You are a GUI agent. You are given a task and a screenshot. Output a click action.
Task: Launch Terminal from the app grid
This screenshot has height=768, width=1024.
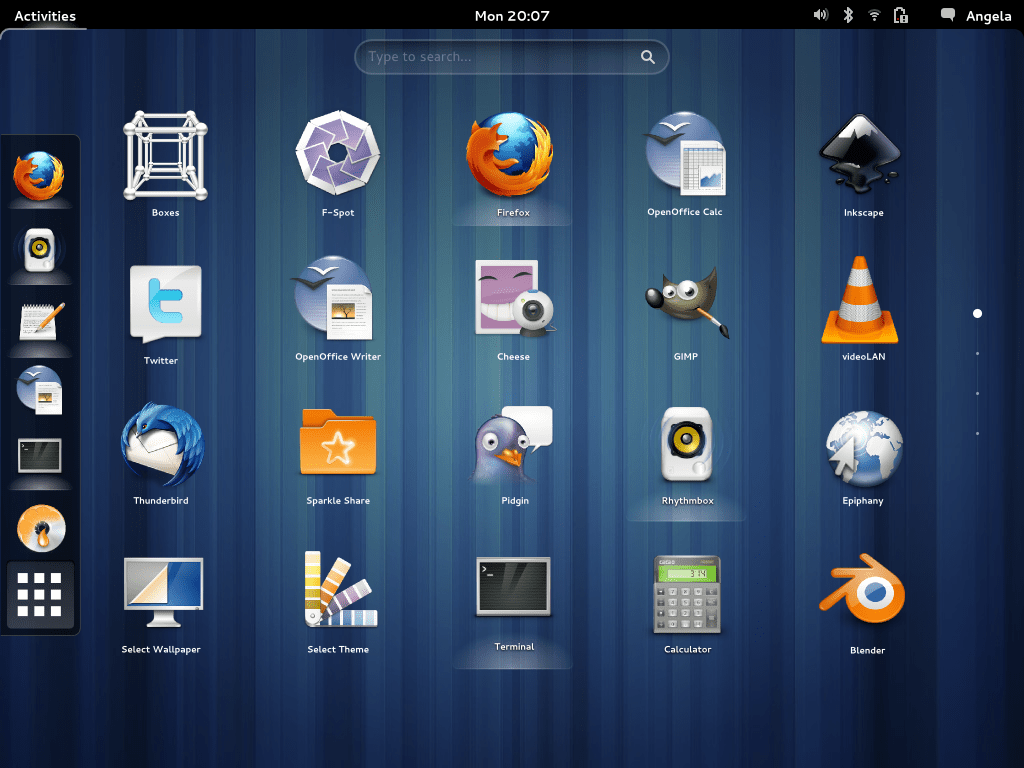(513, 586)
